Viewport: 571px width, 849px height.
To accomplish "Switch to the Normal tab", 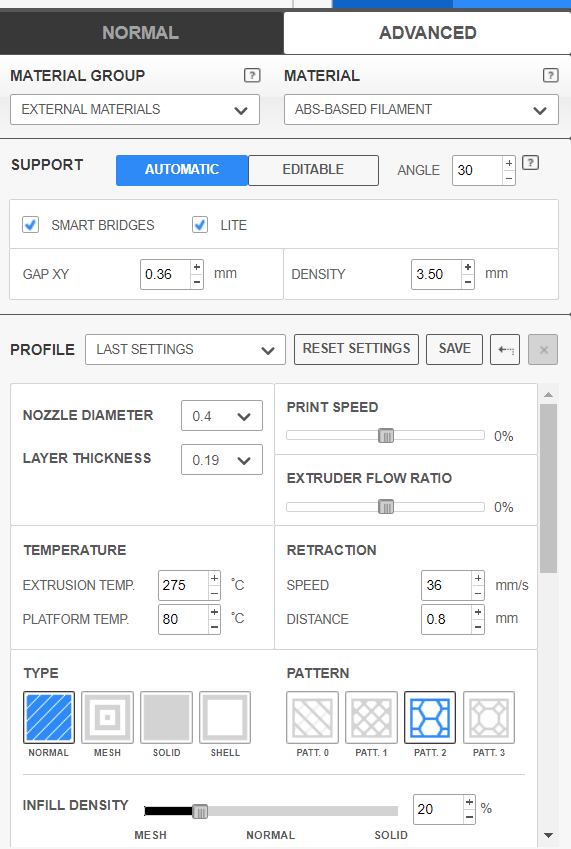I will click(141, 32).
